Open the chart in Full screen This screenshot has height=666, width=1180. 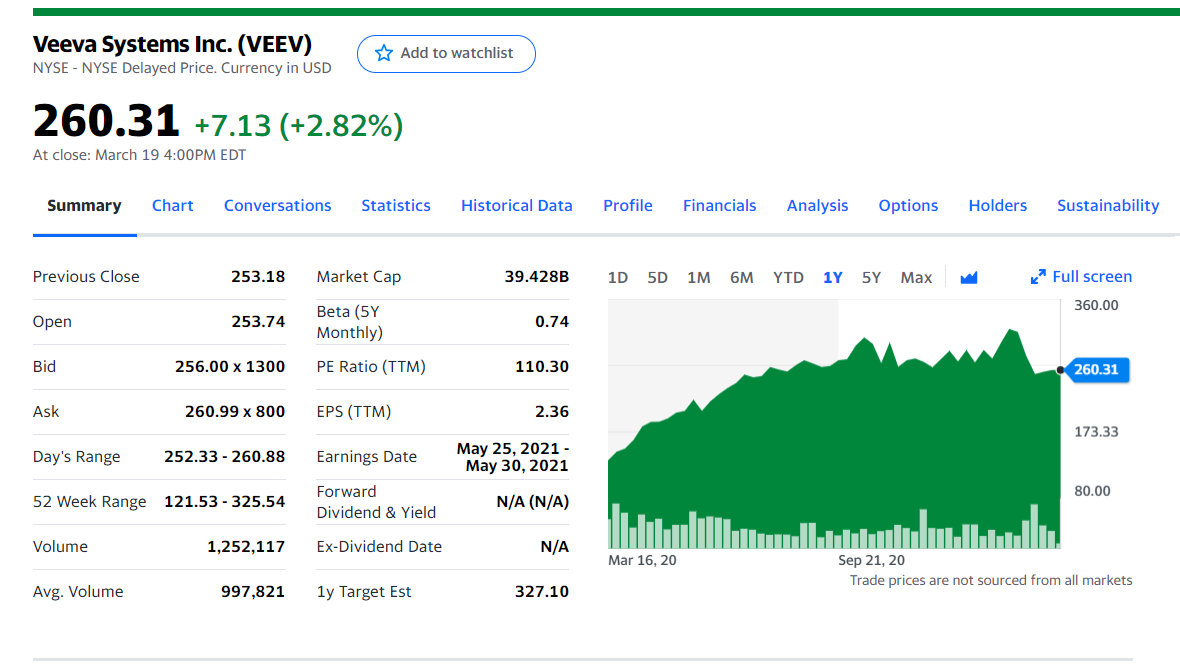click(x=1081, y=277)
